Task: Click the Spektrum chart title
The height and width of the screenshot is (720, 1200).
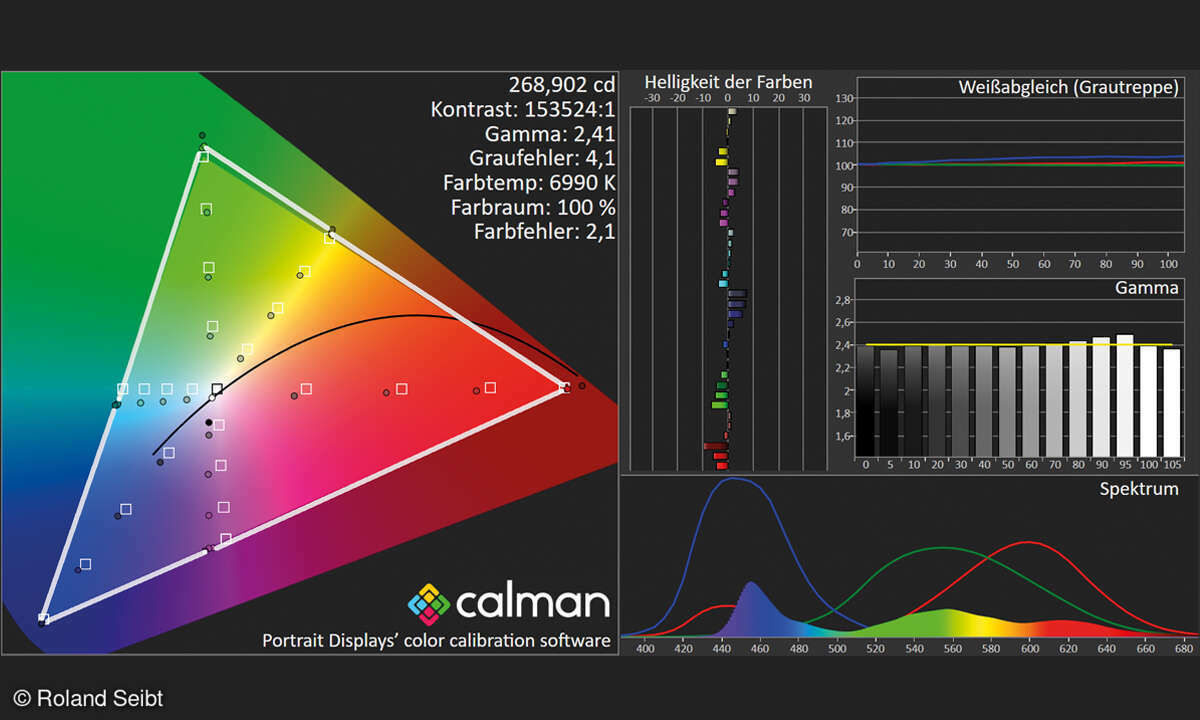Action: coord(1139,489)
